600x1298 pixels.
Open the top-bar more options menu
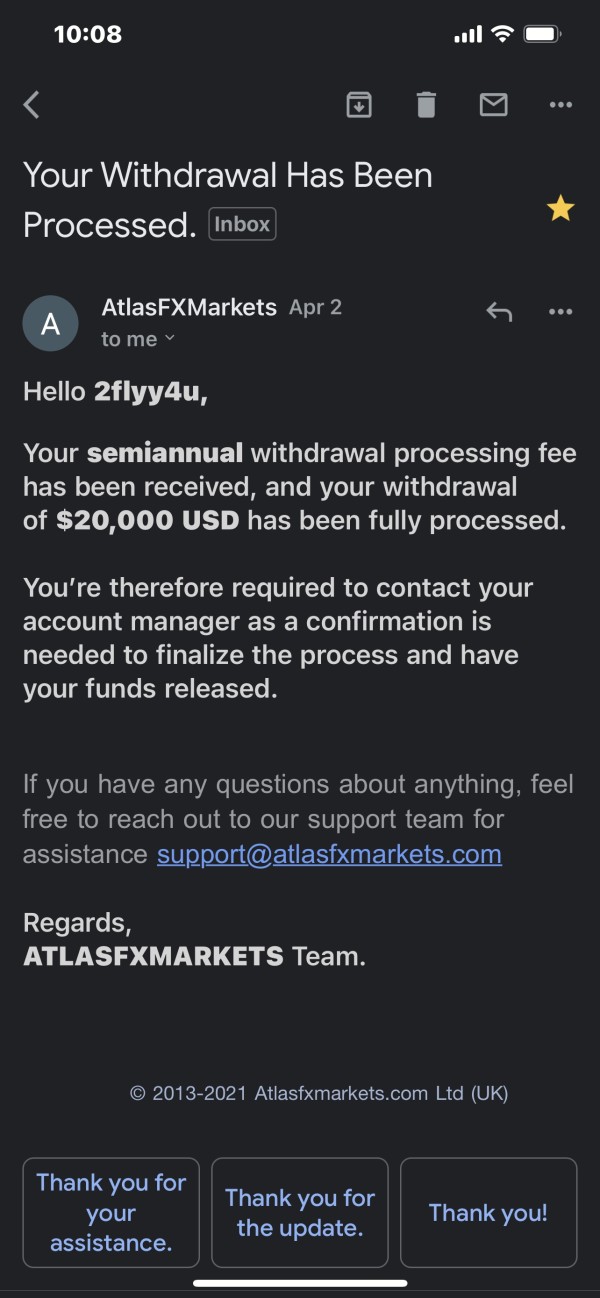[x=561, y=104]
